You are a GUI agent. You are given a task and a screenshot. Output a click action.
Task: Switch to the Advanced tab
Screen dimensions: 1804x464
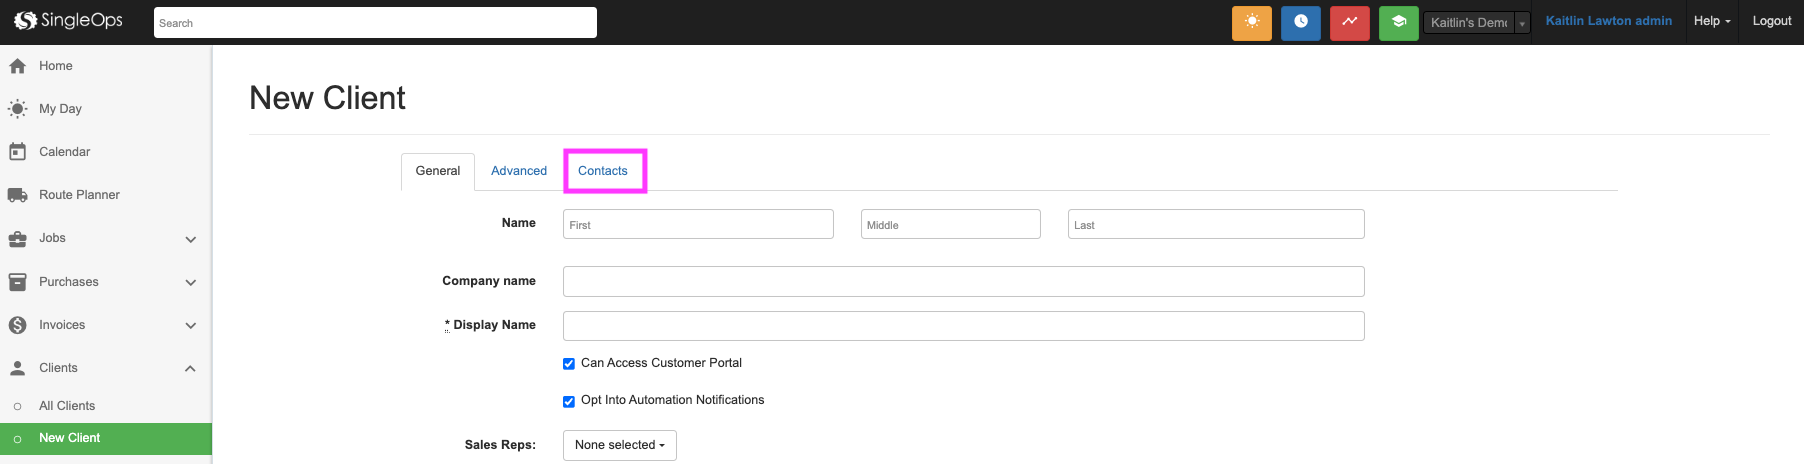pos(519,171)
